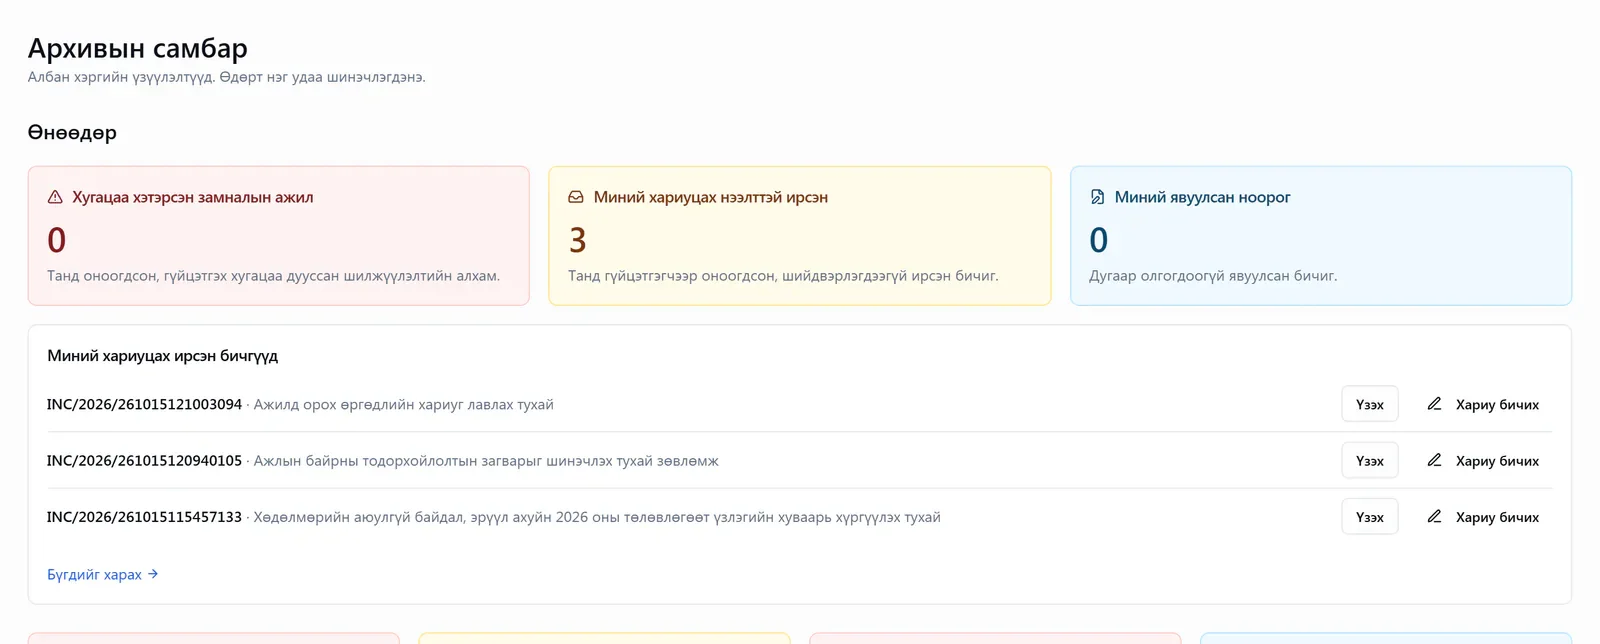
Task: Select document number INC/2026/261015115457133
Action: point(144,516)
